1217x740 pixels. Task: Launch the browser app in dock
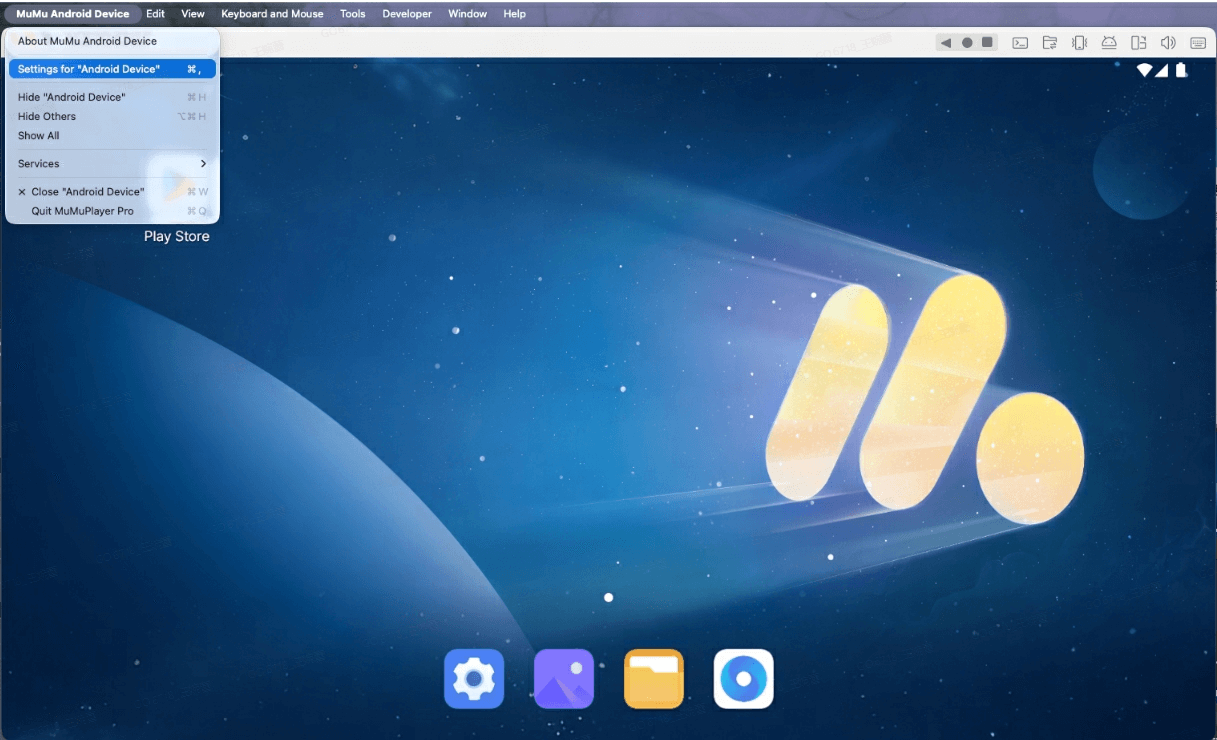click(744, 679)
